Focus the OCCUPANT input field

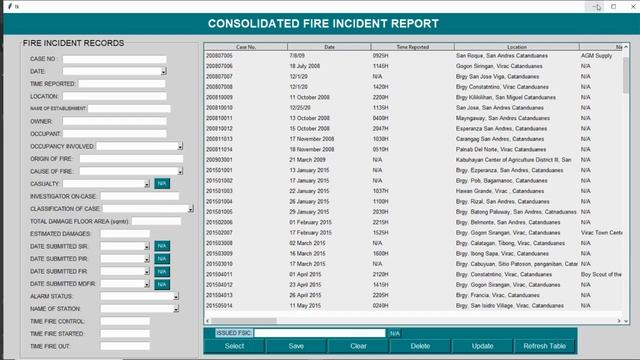[115, 134]
